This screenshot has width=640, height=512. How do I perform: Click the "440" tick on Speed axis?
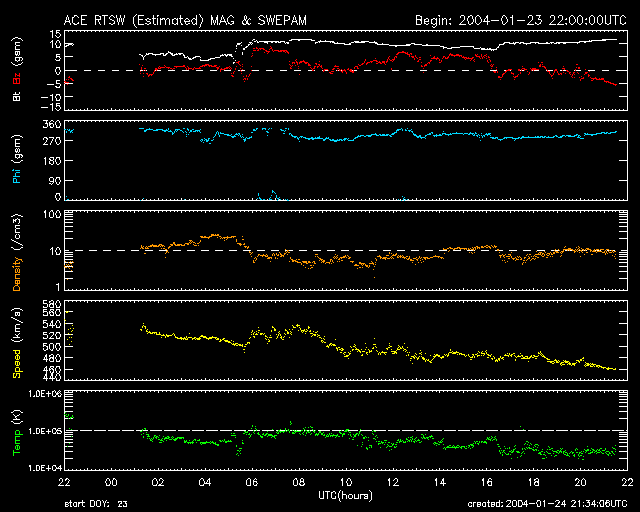53,377
